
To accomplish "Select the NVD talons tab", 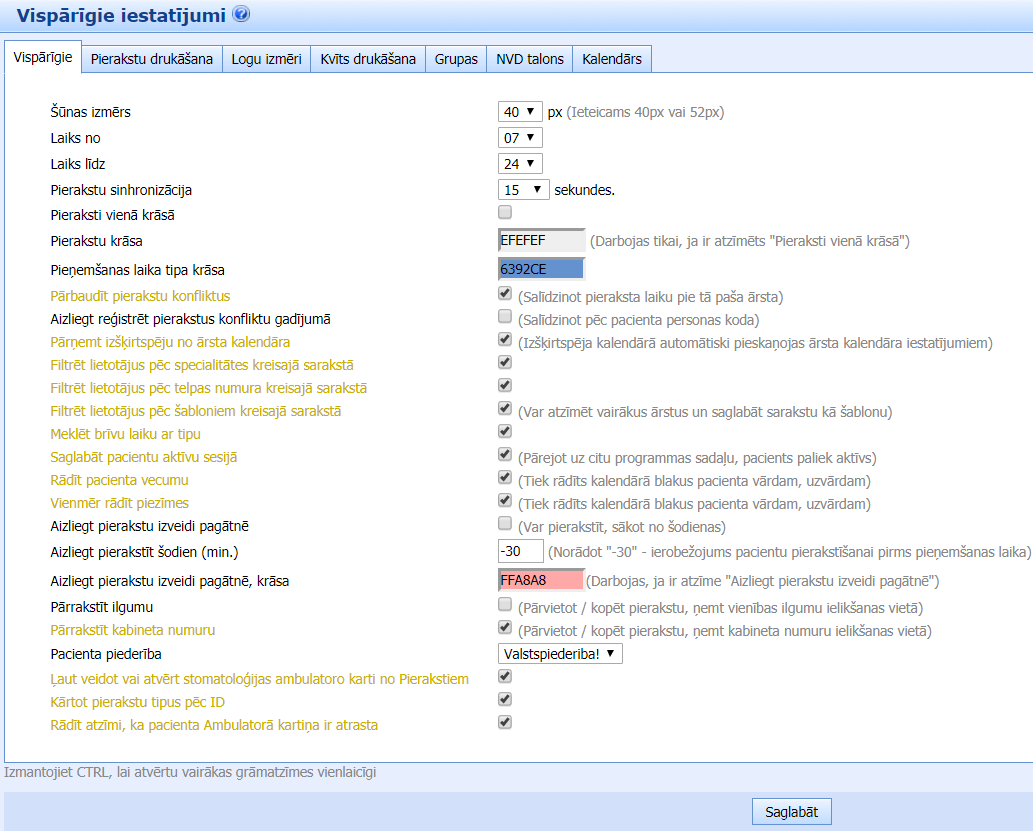I will 530,59.
